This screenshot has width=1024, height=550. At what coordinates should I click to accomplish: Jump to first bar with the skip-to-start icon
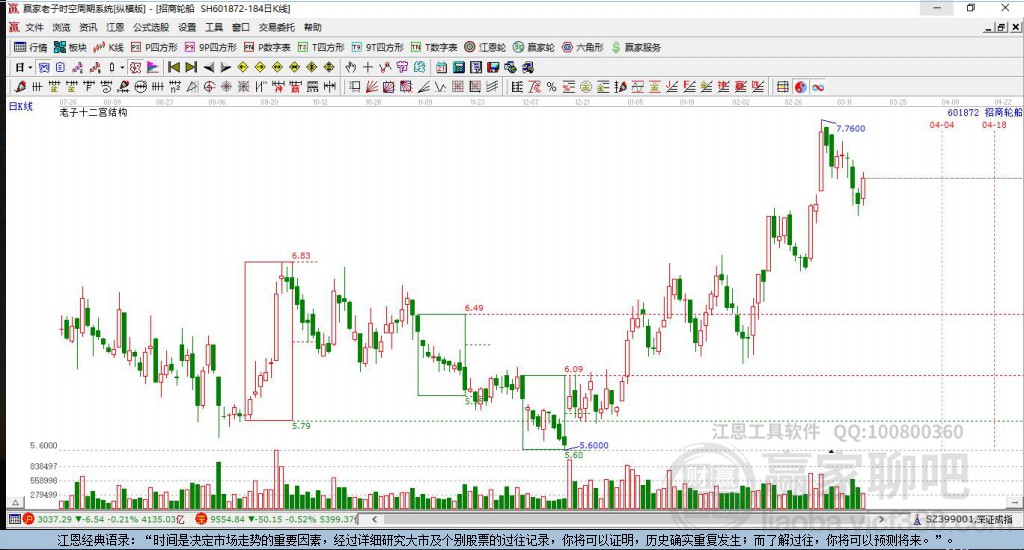click(x=174, y=67)
